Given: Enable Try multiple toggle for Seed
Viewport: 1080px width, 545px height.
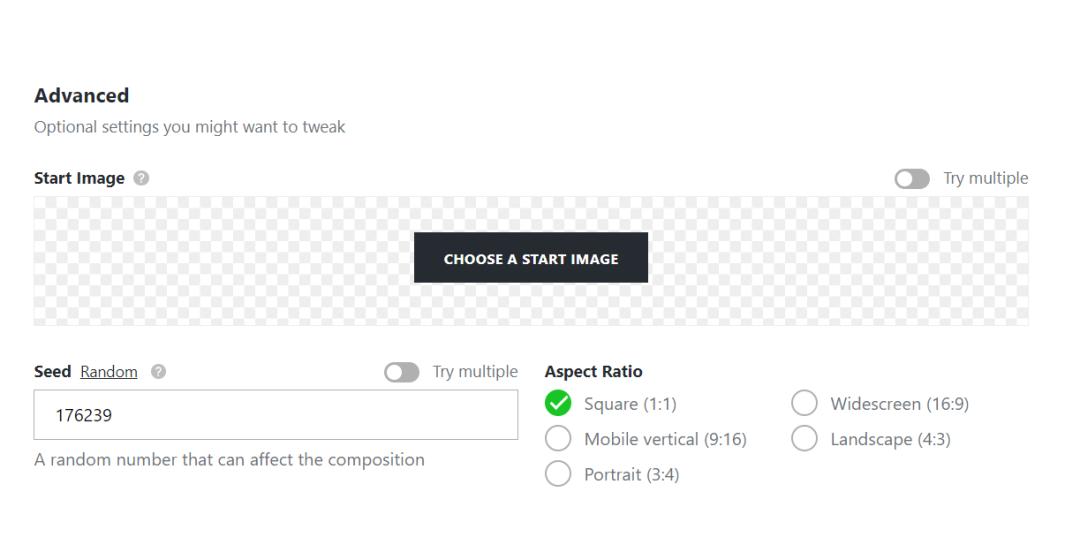Looking at the screenshot, I should [x=401, y=372].
